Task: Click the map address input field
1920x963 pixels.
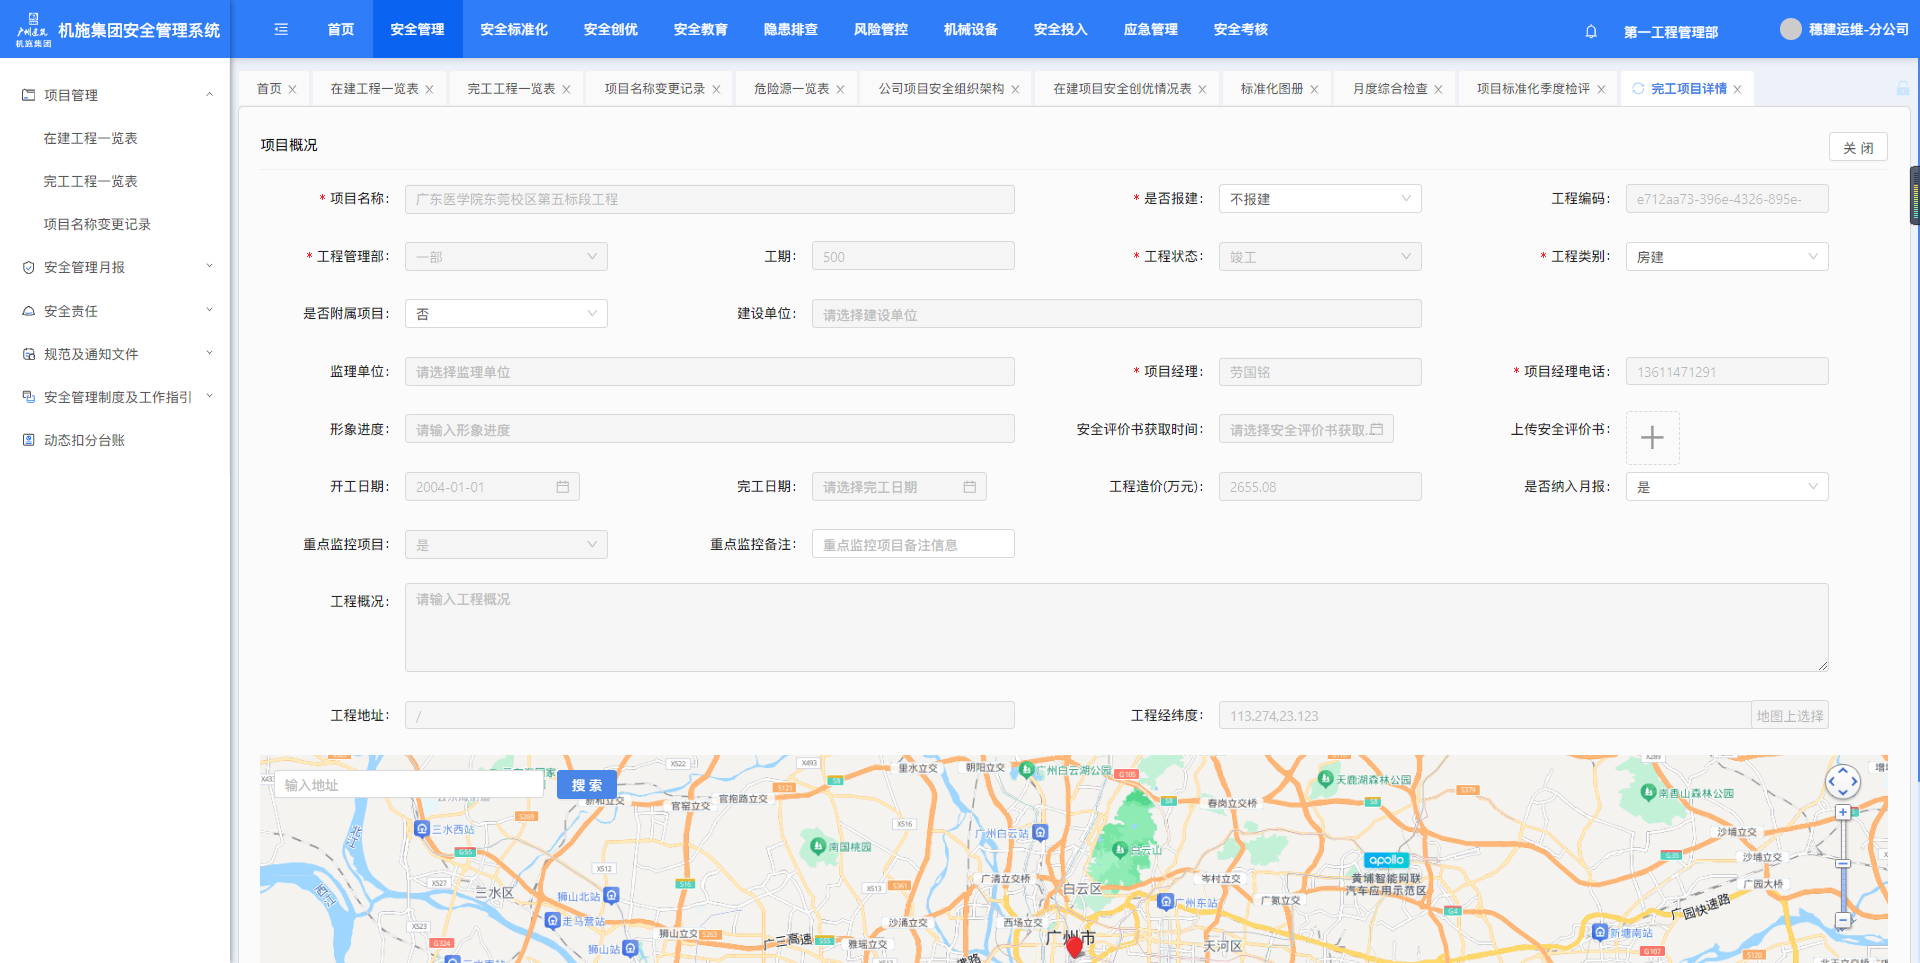Action: click(x=410, y=785)
